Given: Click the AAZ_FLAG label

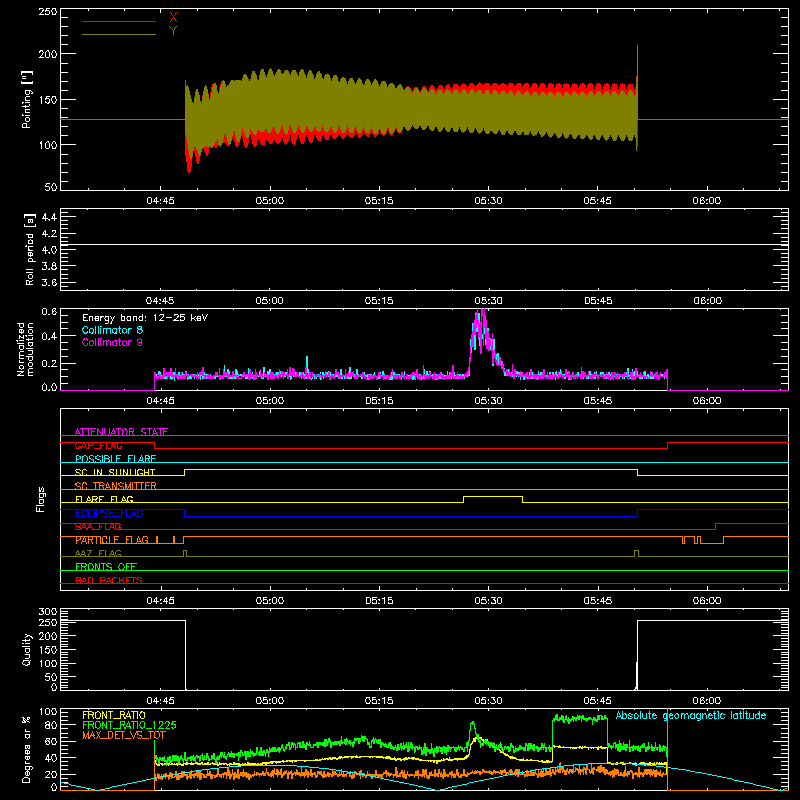Looking at the screenshot, I should [x=98, y=553].
